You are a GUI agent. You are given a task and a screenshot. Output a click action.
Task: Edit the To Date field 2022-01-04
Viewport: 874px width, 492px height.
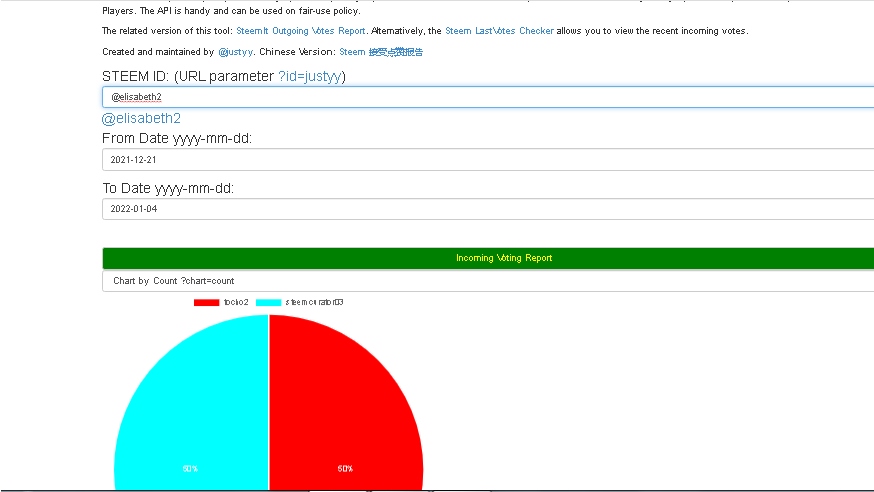(488, 209)
